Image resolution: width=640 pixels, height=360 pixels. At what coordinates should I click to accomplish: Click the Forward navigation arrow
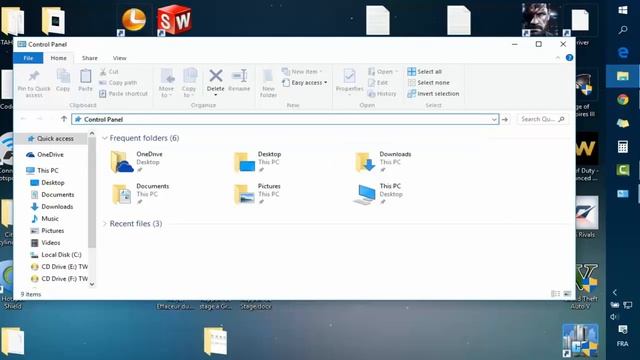click(40, 119)
